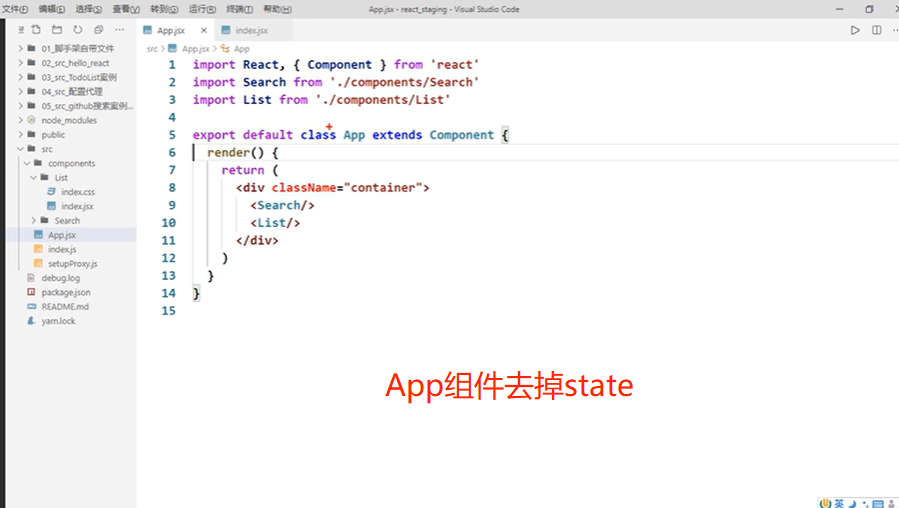This screenshot has width=899, height=508.
Task: Click line number 15 in the gutter
Action: (169, 311)
